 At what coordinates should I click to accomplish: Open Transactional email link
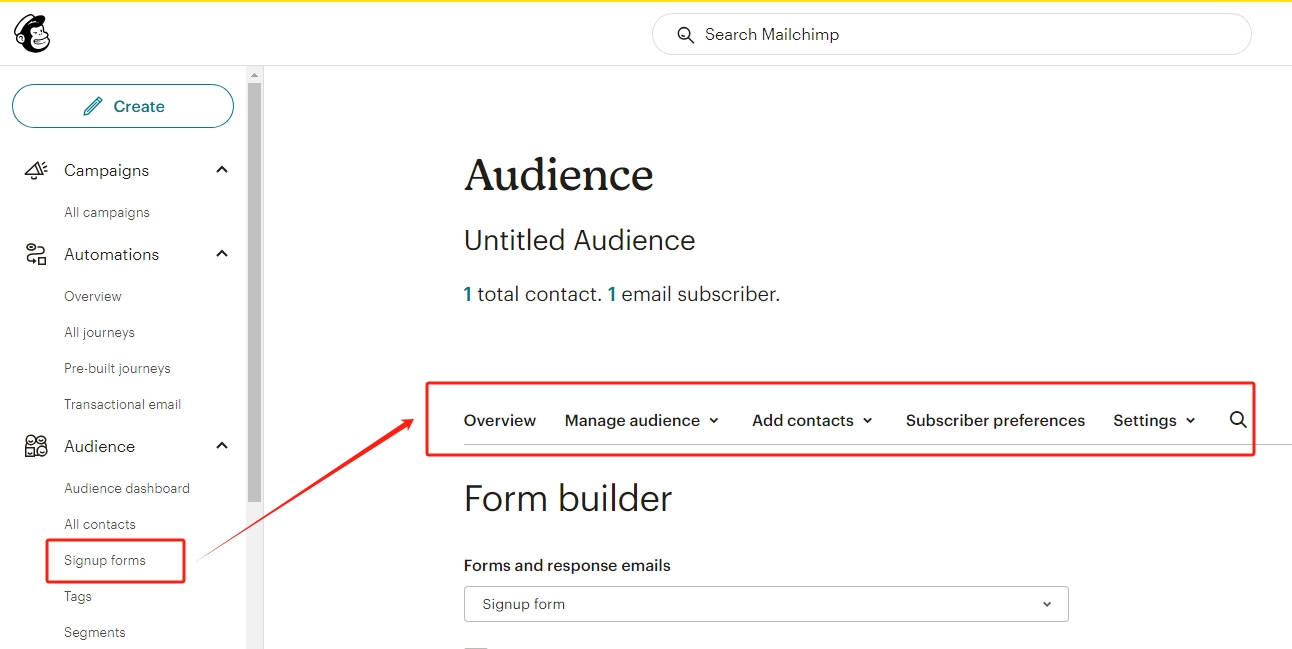(x=123, y=404)
